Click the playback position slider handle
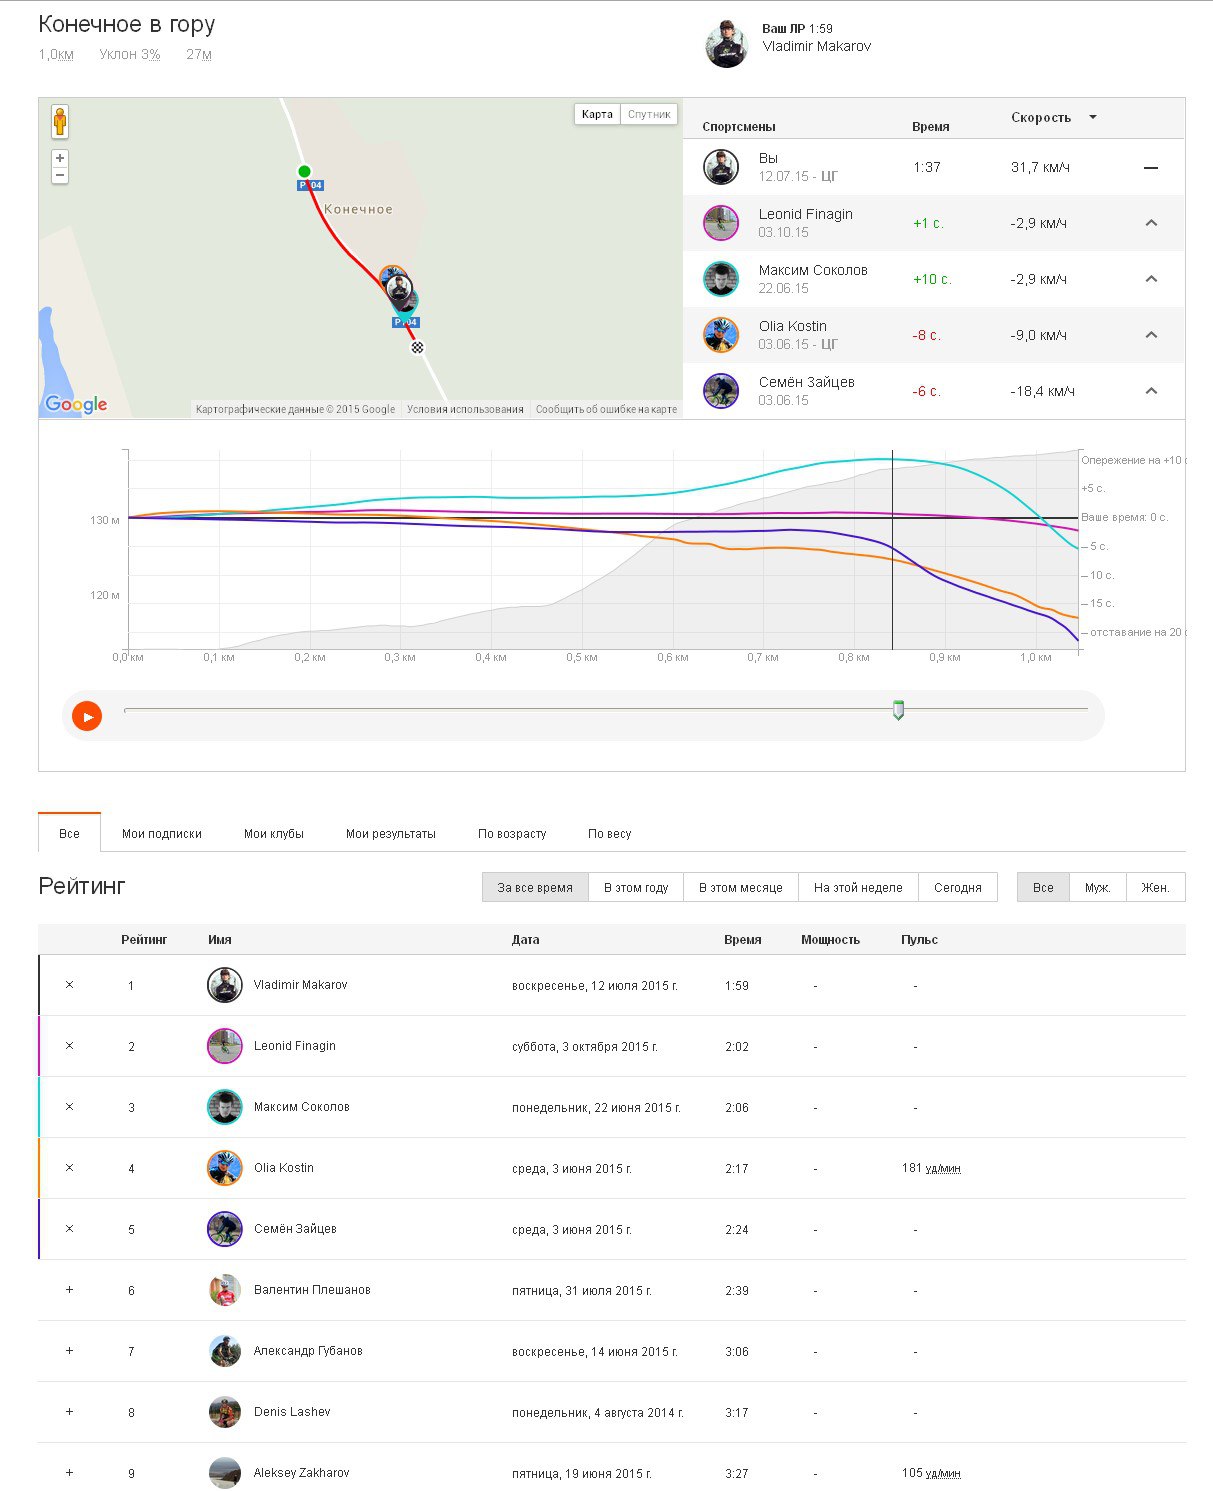This screenshot has height=1491, width=1213. tap(898, 710)
